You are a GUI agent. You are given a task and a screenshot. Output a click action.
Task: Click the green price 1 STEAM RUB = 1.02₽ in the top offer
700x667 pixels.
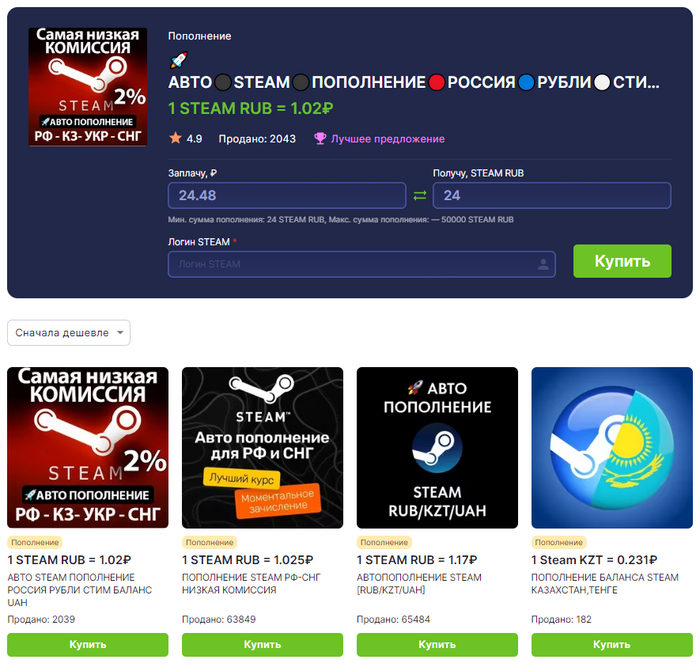click(x=250, y=108)
